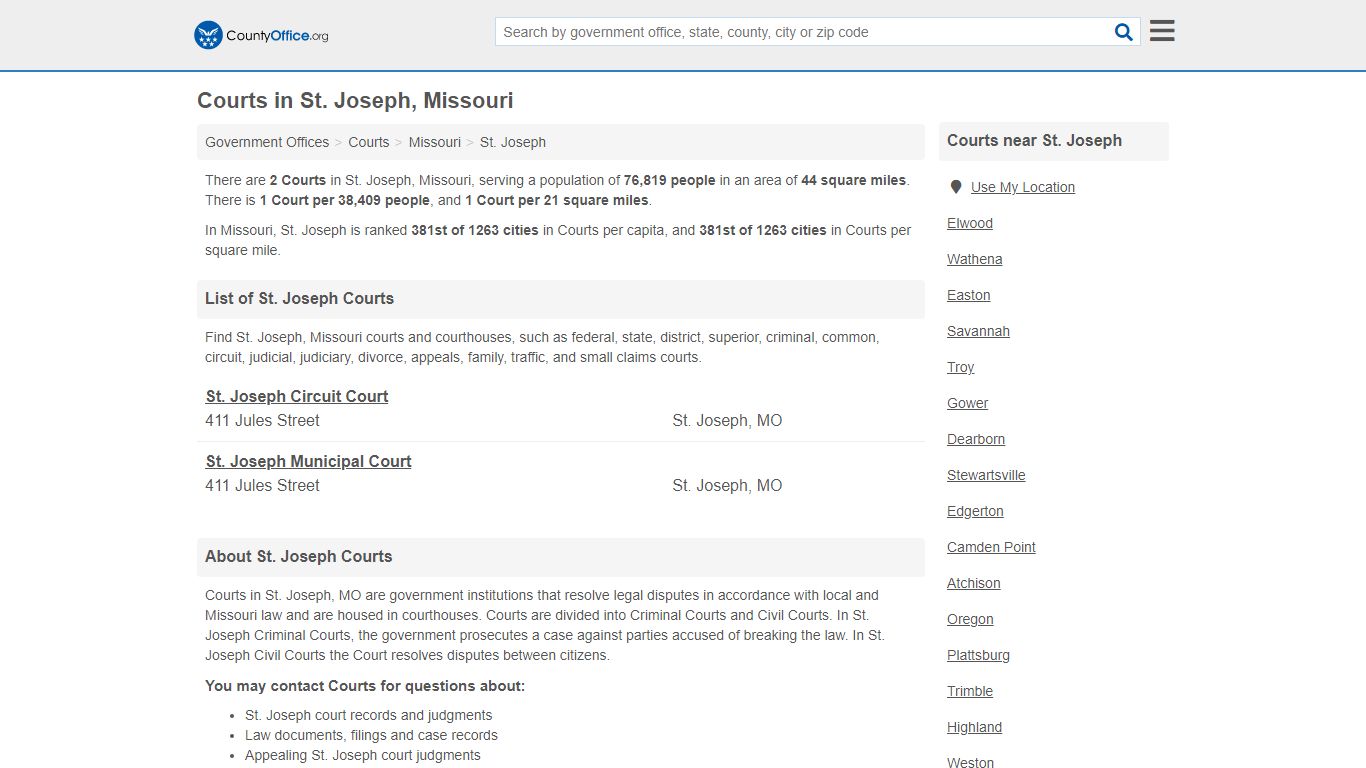
Task: Open the hamburger menu
Action: click(x=1162, y=31)
